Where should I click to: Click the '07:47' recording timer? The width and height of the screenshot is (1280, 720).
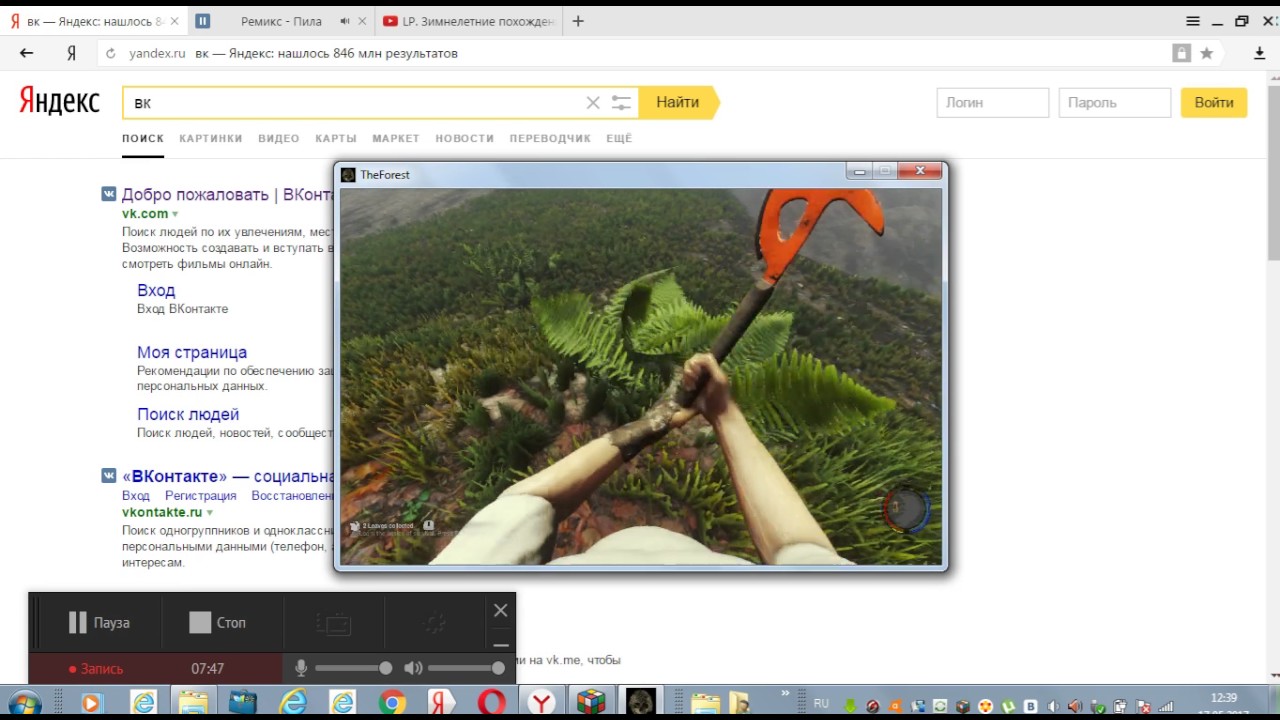(208, 669)
